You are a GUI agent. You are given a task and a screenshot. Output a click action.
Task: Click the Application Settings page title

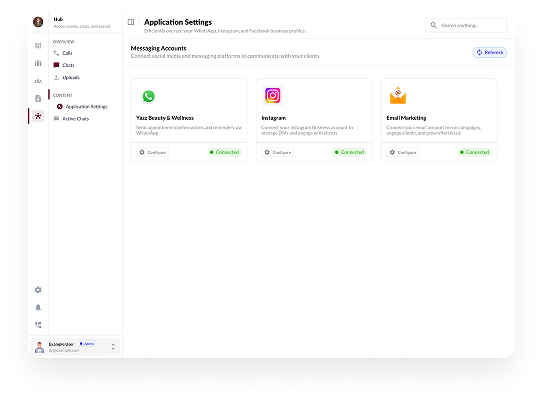click(178, 22)
